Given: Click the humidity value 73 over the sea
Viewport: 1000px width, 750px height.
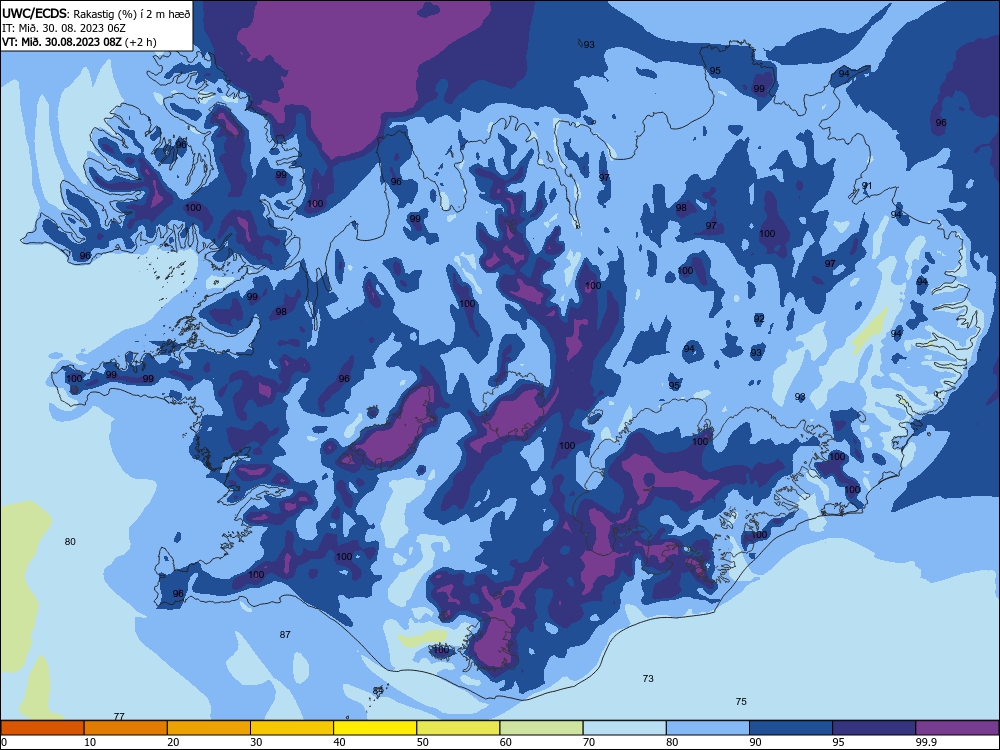Looking at the screenshot, I should 648,679.
